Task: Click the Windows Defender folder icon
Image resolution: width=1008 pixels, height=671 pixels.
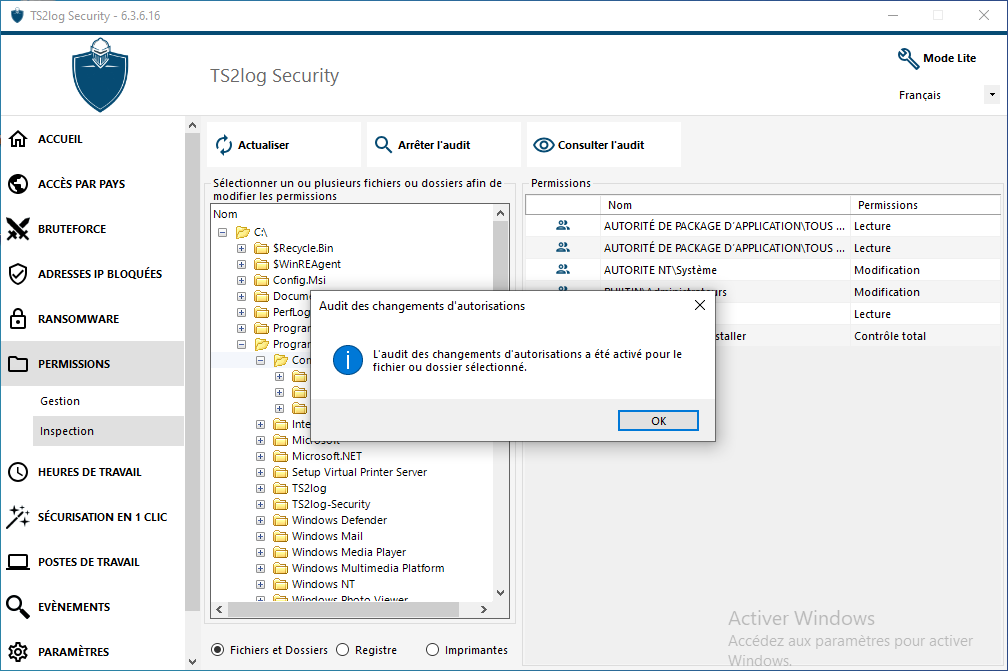Action: (x=280, y=520)
